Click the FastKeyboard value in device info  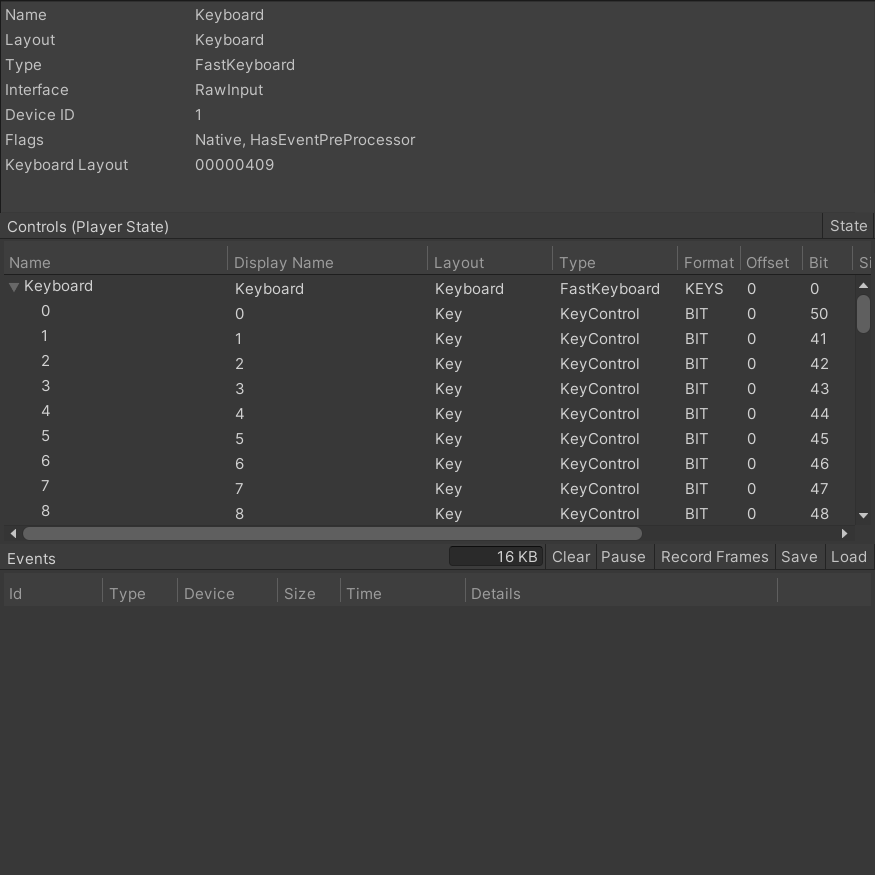(244, 65)
